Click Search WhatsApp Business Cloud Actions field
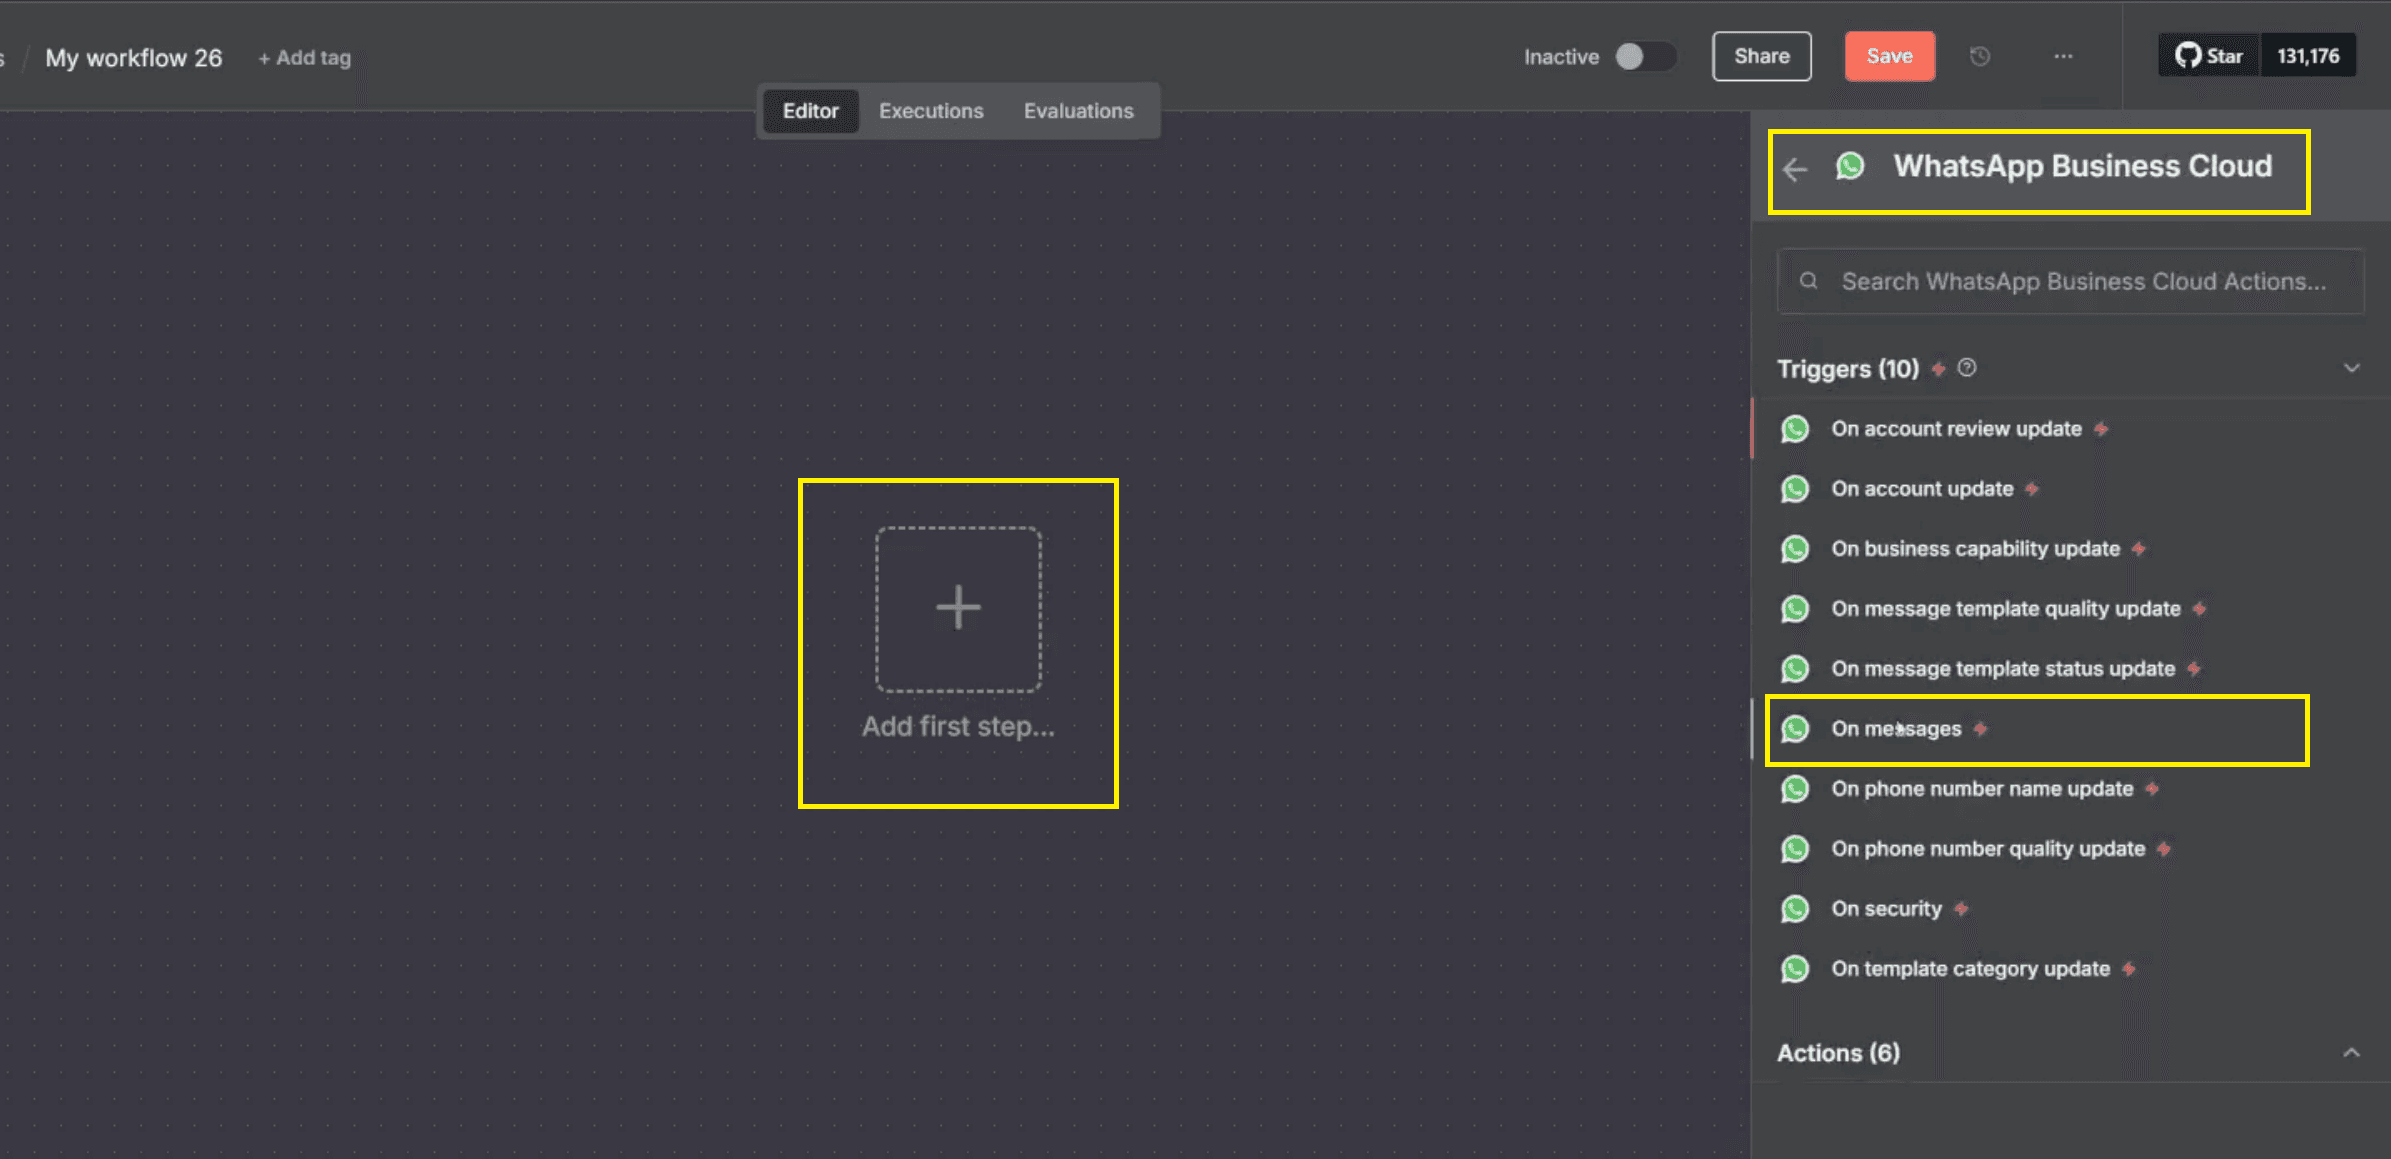2391x1159 pixels. click(x=2071, y=281)
